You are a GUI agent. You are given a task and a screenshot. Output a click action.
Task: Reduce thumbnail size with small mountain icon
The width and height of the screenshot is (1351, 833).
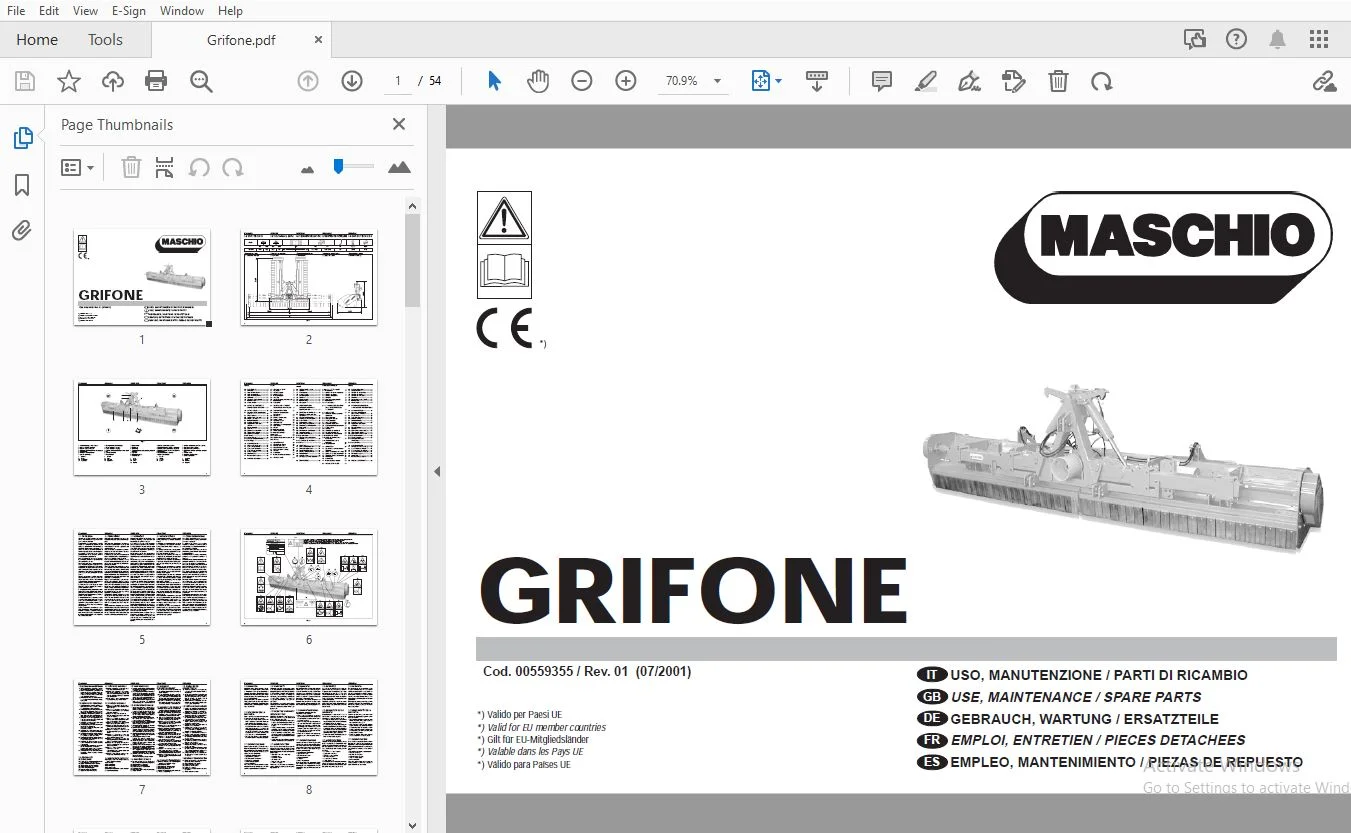pyautogui.click(x=307, y=169)
